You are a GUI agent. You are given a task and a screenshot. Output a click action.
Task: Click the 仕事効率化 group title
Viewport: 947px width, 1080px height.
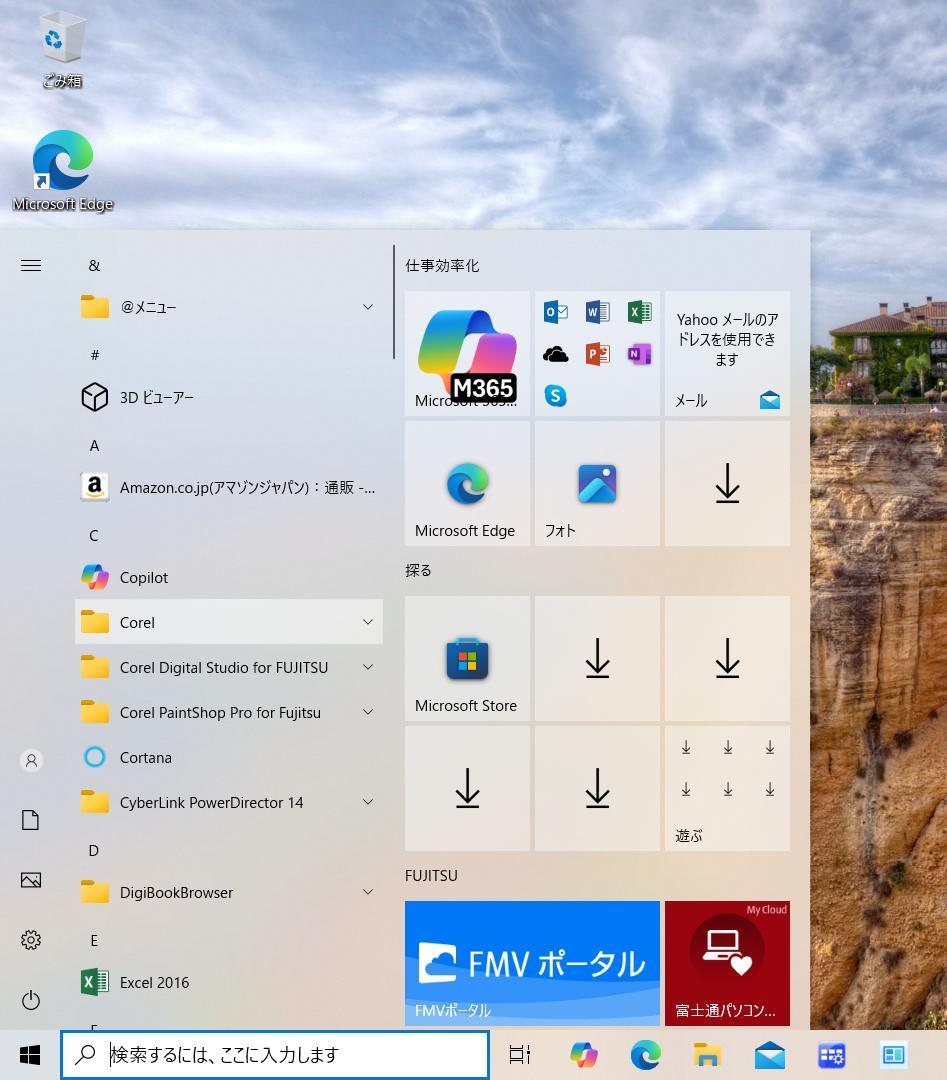click(x=442, y=266)
